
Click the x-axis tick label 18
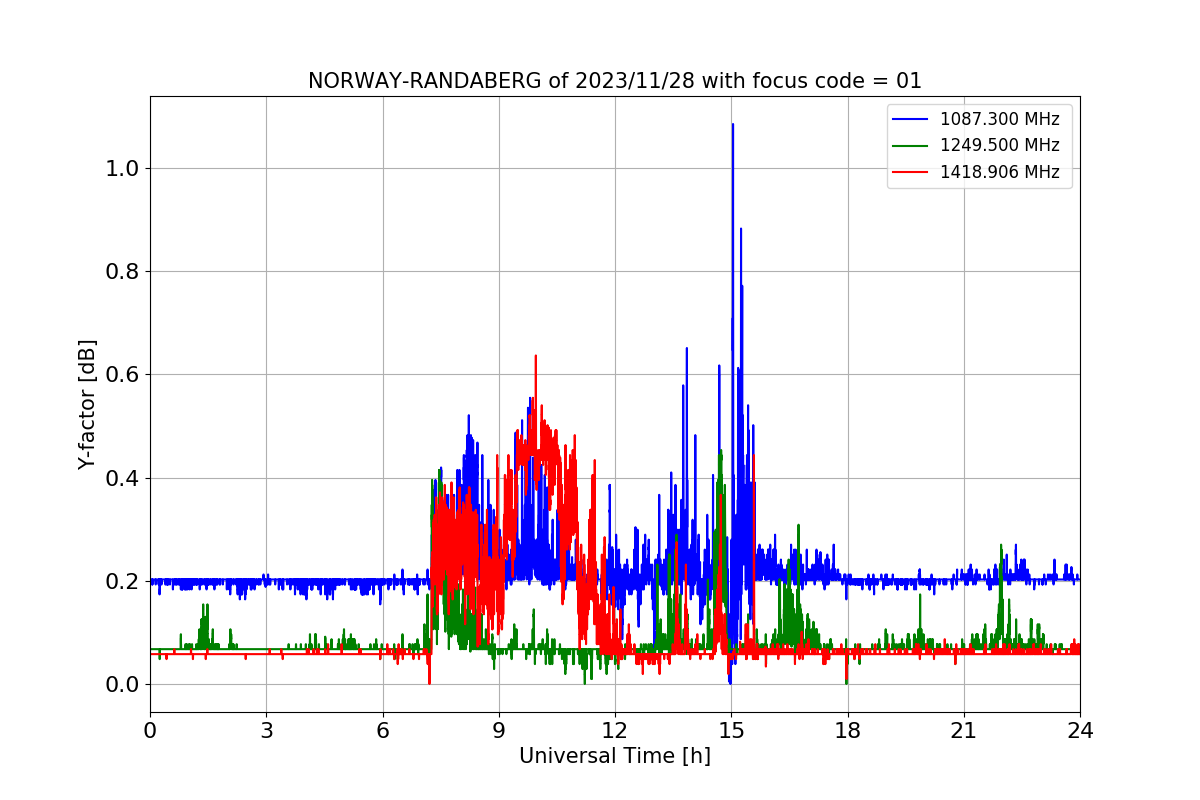click(x=848, y=731)
